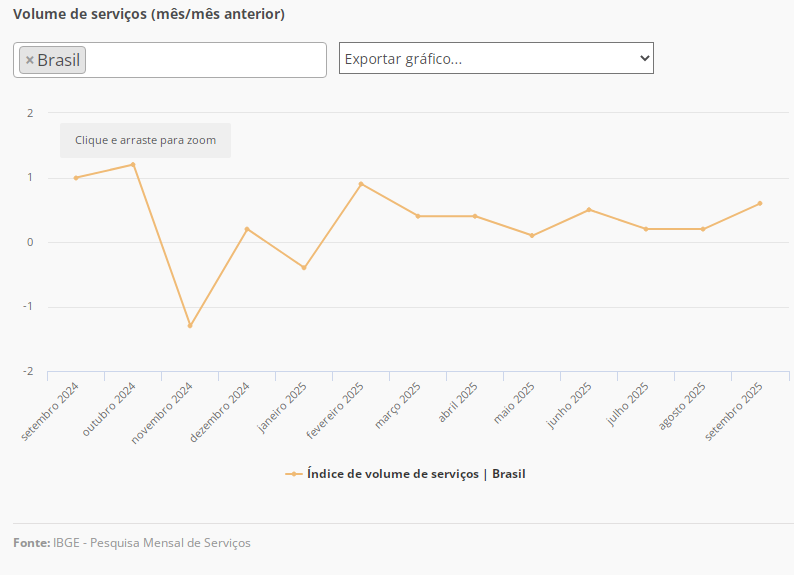The width and height of the screenshot is (794, 575).
Task: Toggle the Índice de volume de serviços legend
Action: coord(415,474)
